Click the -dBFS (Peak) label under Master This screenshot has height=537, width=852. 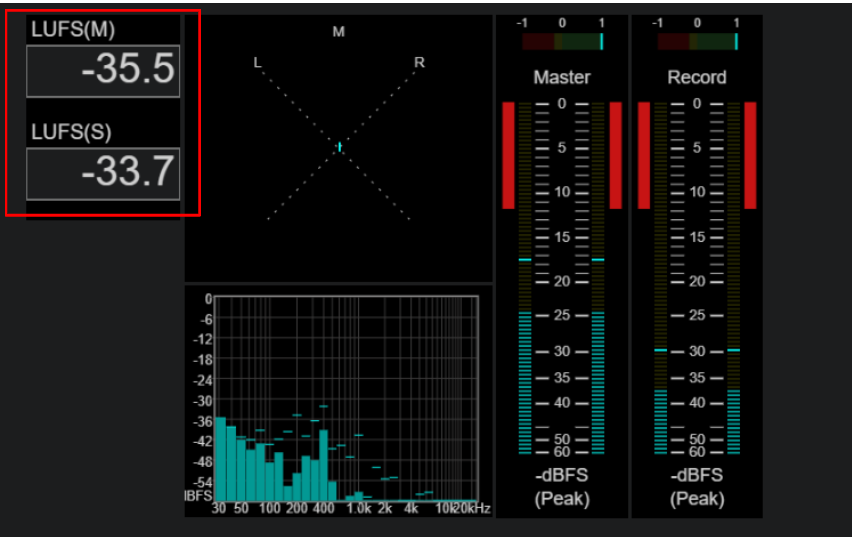[x=562, y=487]
